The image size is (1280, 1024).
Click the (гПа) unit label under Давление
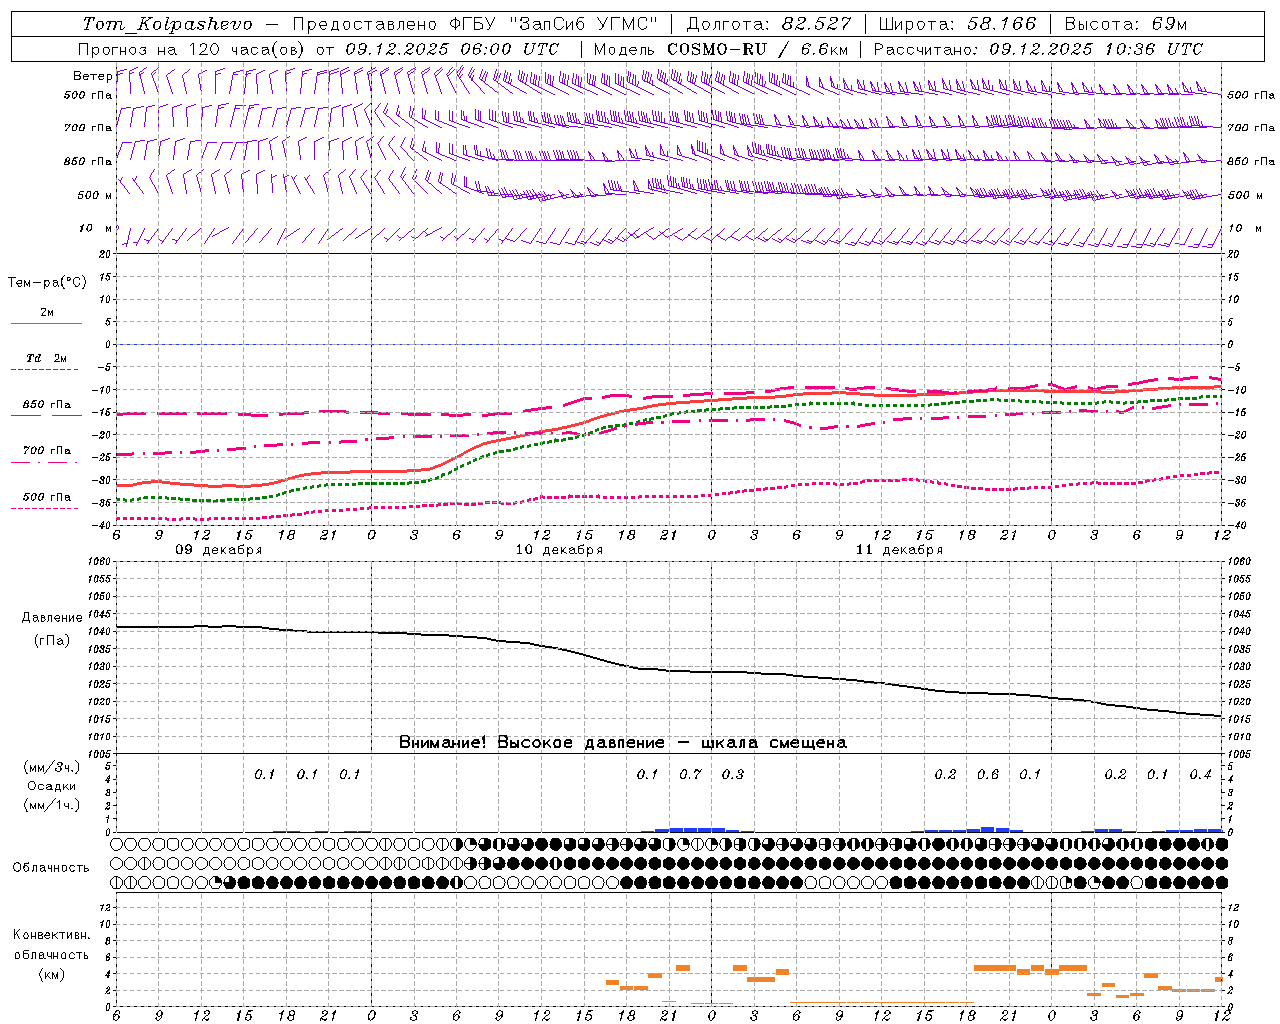52,640
